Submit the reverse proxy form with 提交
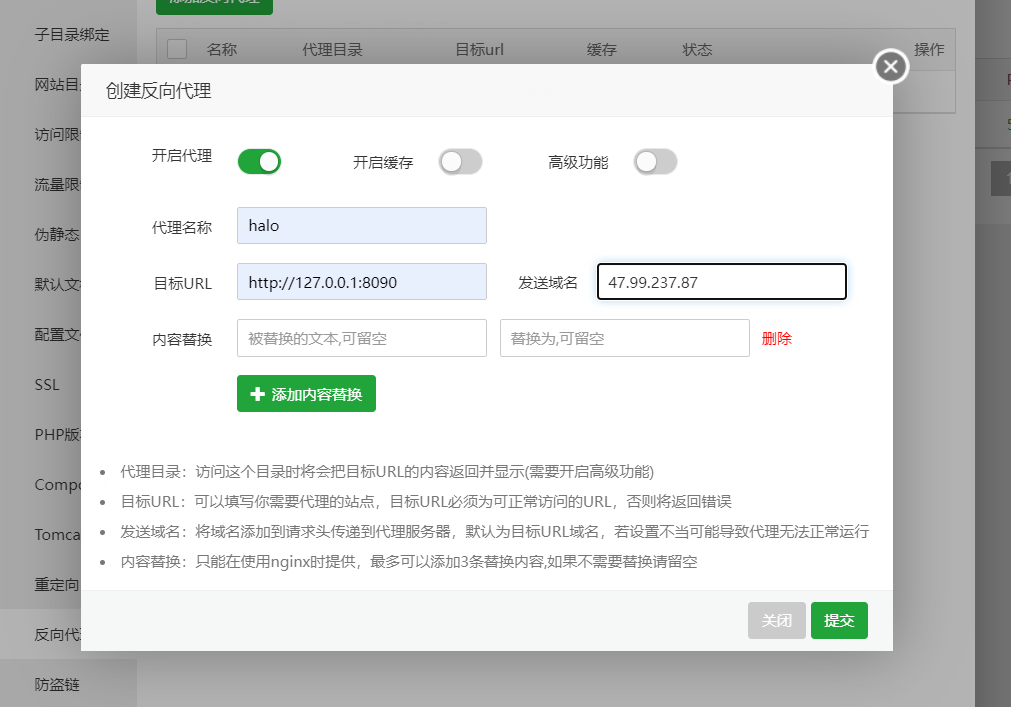 (x=839, y=621)
